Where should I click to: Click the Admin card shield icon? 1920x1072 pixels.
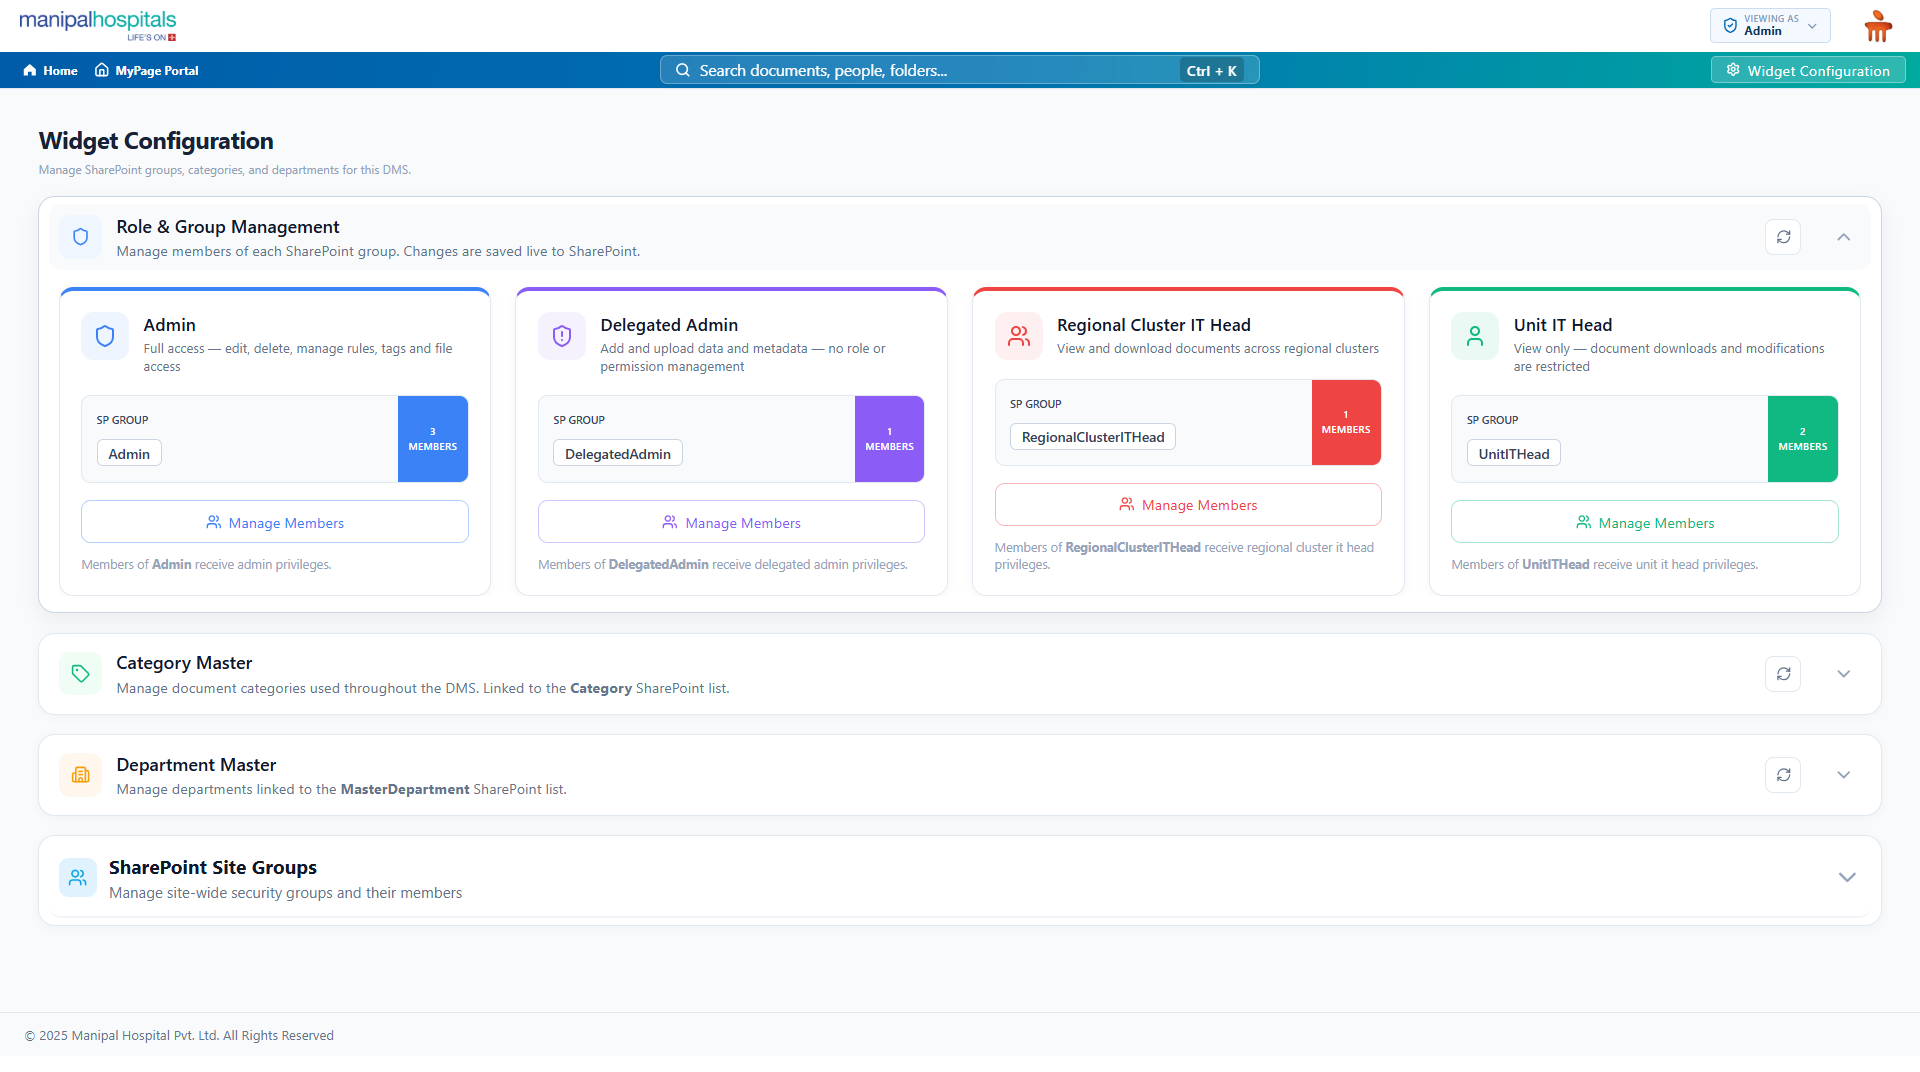click(x=105, y=336)
